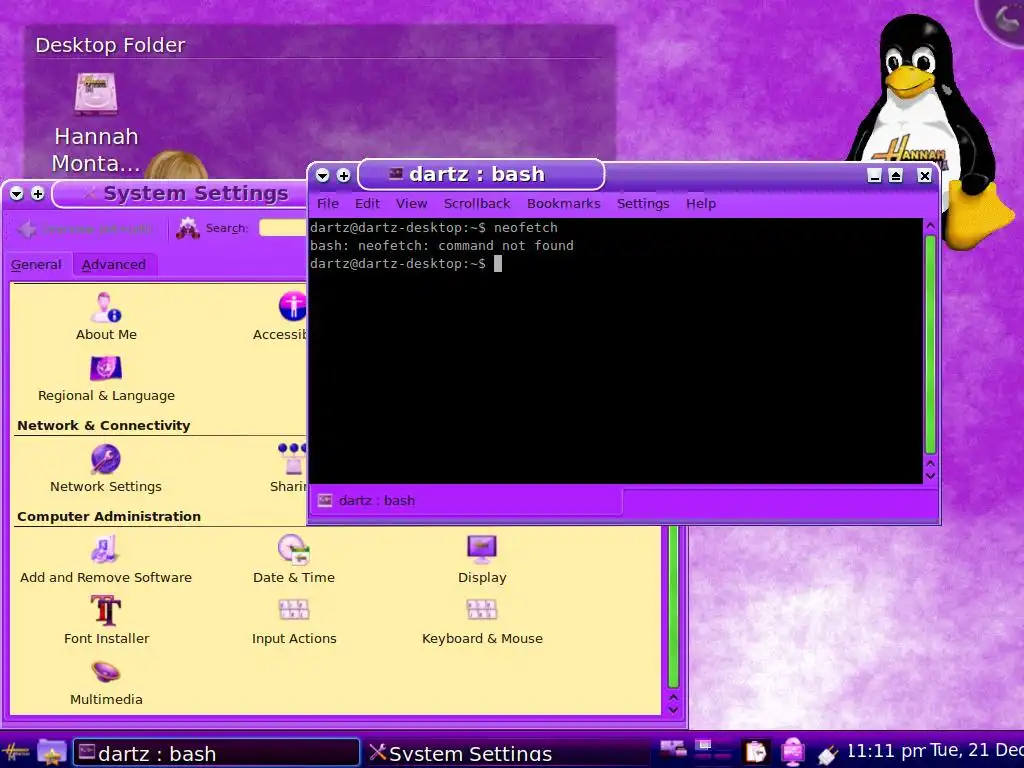Launch Add and Remove Software
The image size is (1024, 768).
[x=106, y=560]
